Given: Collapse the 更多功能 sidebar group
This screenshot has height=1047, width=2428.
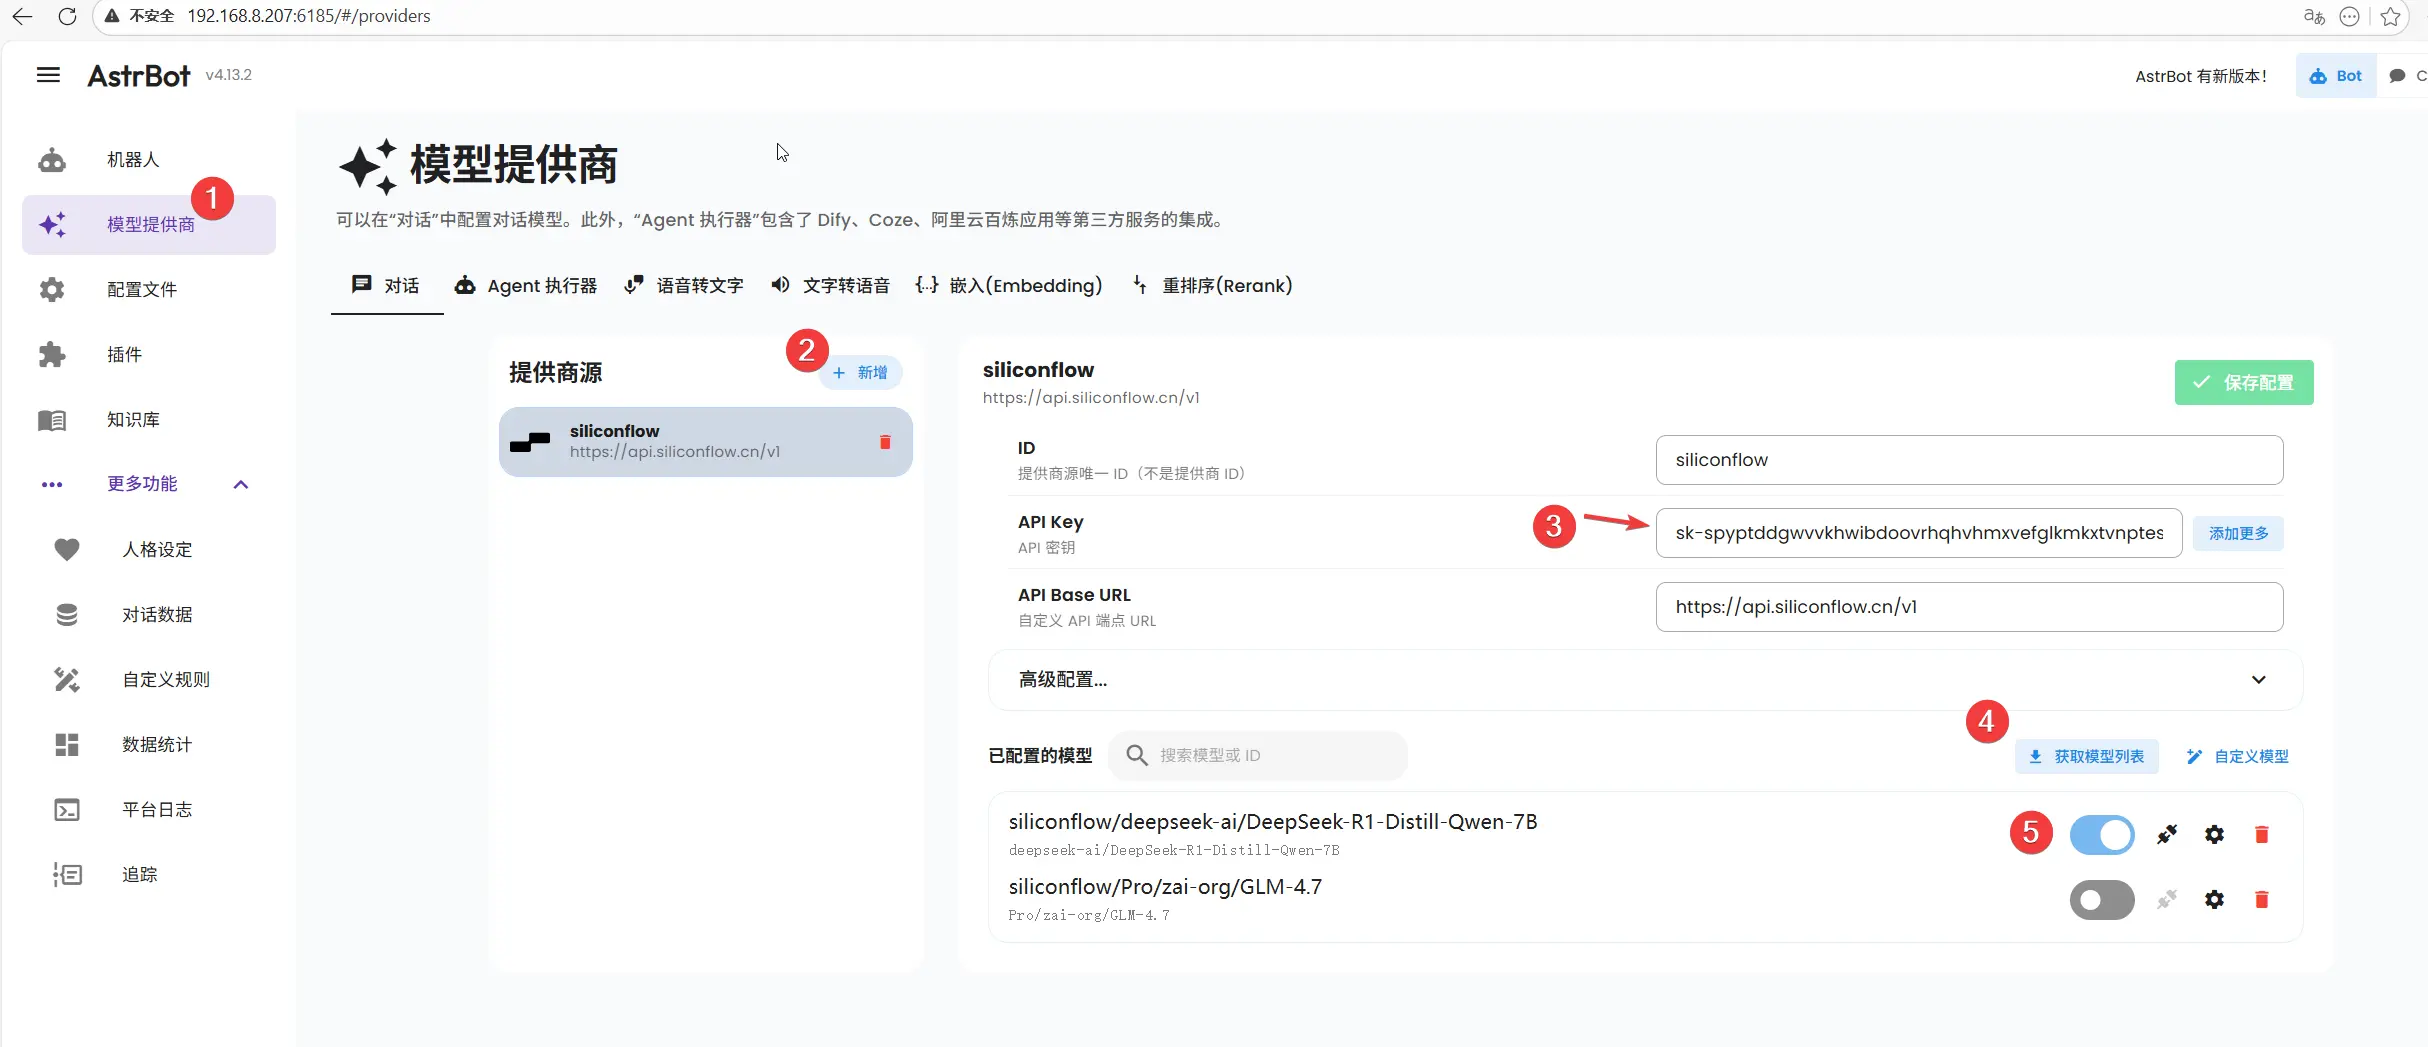Looking at the screenshot, I should 240,484.
